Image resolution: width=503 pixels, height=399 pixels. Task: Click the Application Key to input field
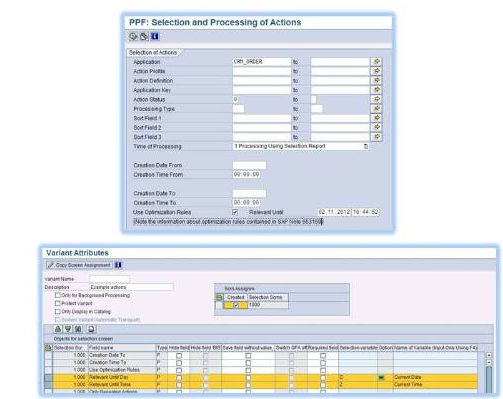pyautogui.click(x=340, y=90)
